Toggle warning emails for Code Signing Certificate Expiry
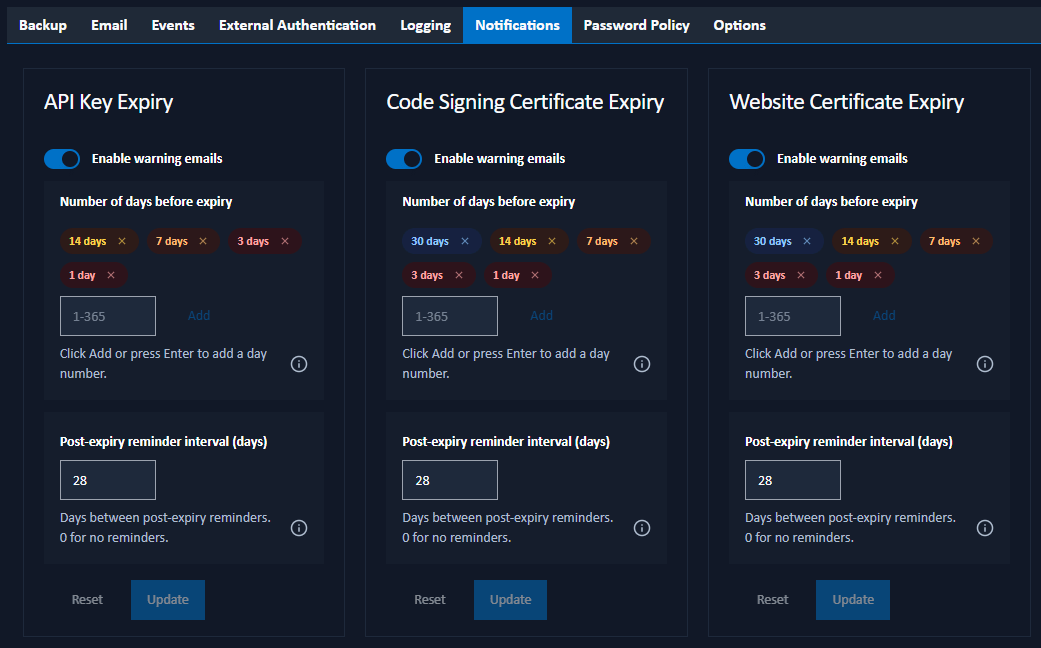The width and height of the screenshot is (1041, 648). click(404, 159)
